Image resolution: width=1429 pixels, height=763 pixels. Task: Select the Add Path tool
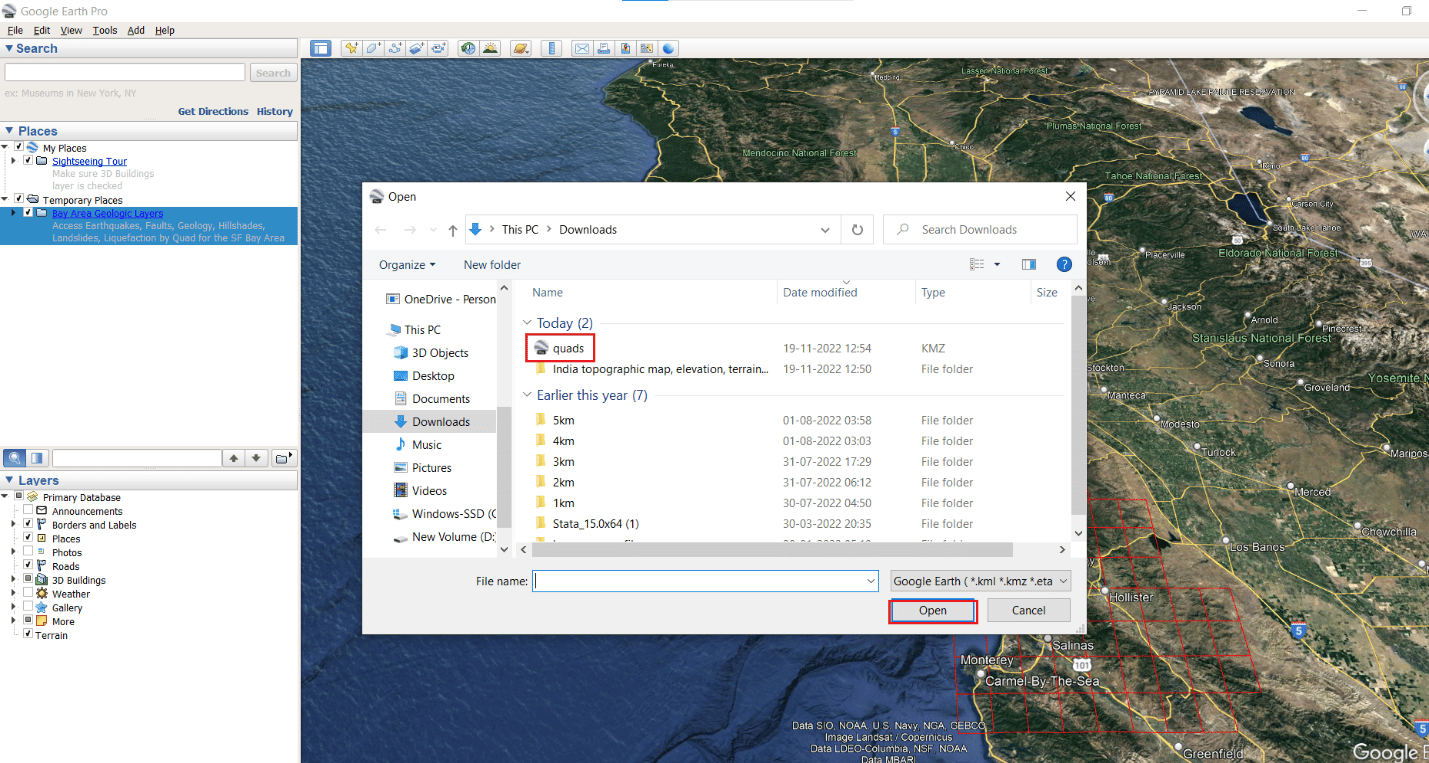[395, 48]
